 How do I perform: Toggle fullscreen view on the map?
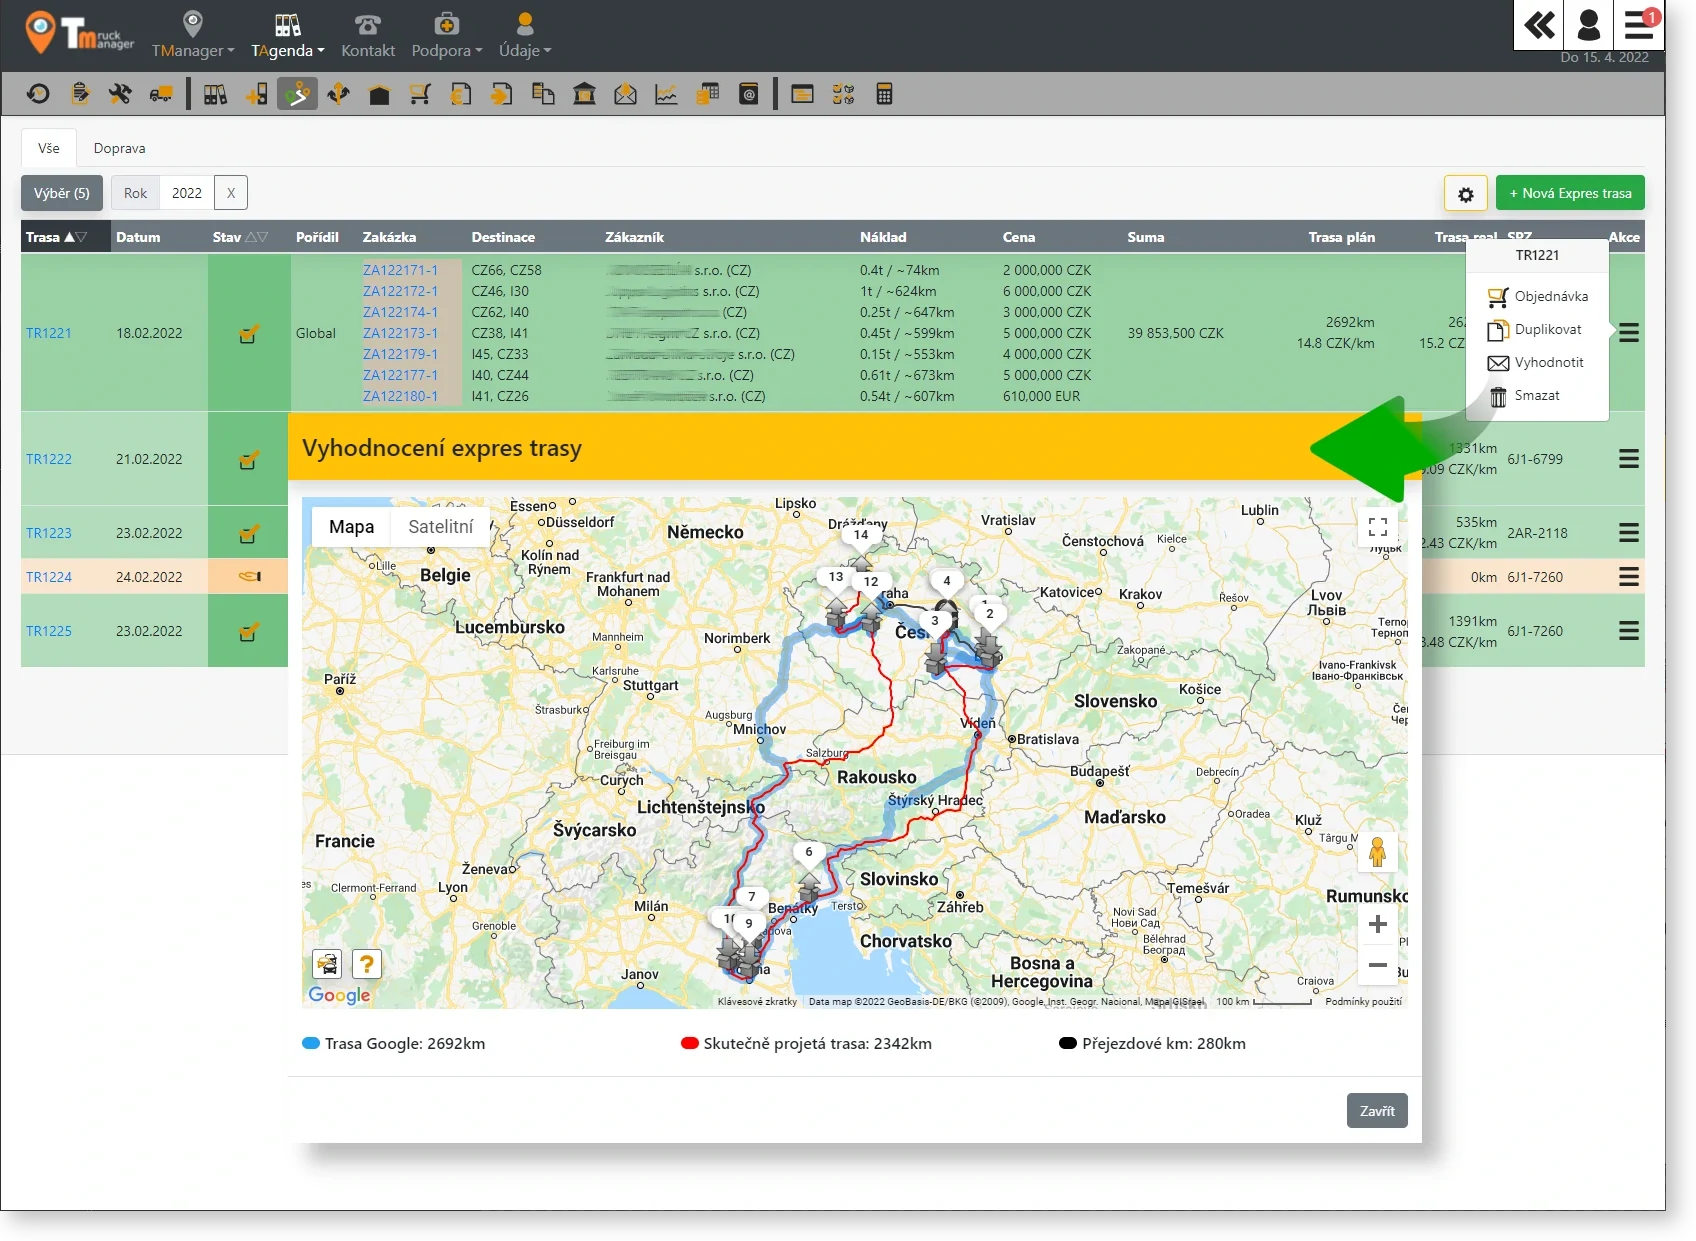click(1377, 527)
